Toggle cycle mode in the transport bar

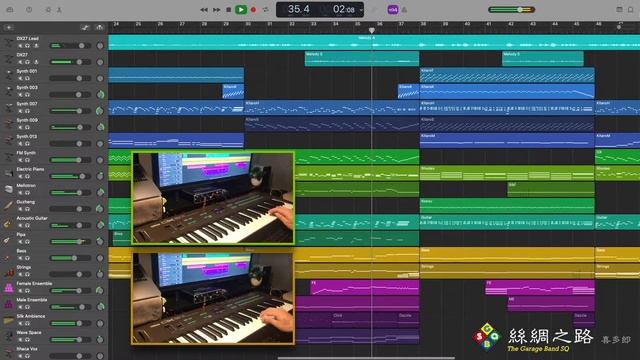click(266, 10)
